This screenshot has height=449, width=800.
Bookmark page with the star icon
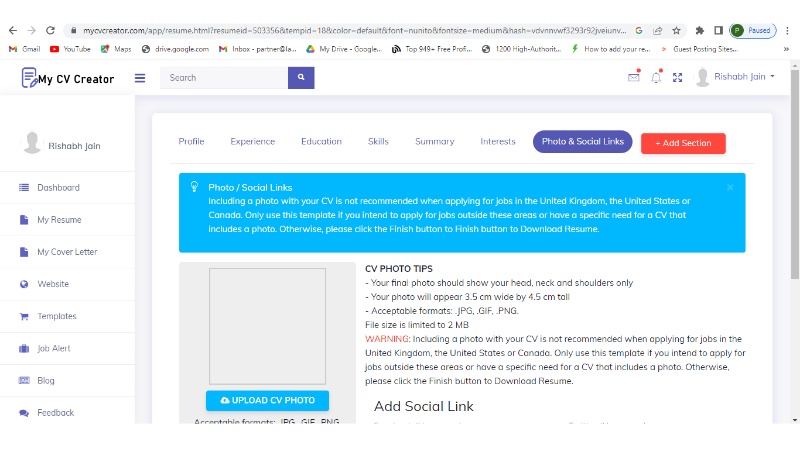click(x=677, y=30)
